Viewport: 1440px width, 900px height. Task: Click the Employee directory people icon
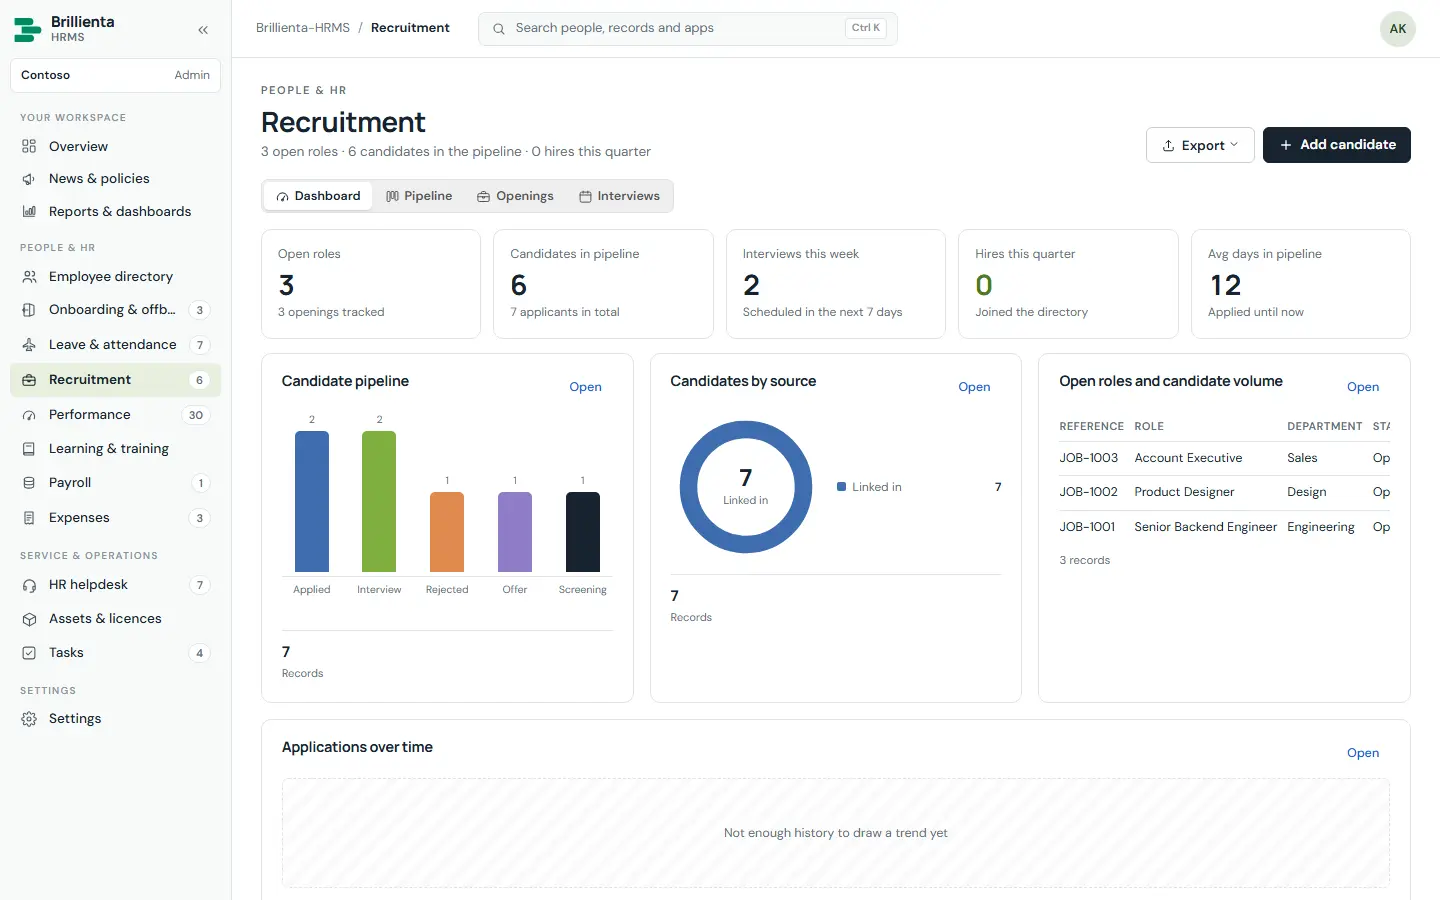point(29,277)
